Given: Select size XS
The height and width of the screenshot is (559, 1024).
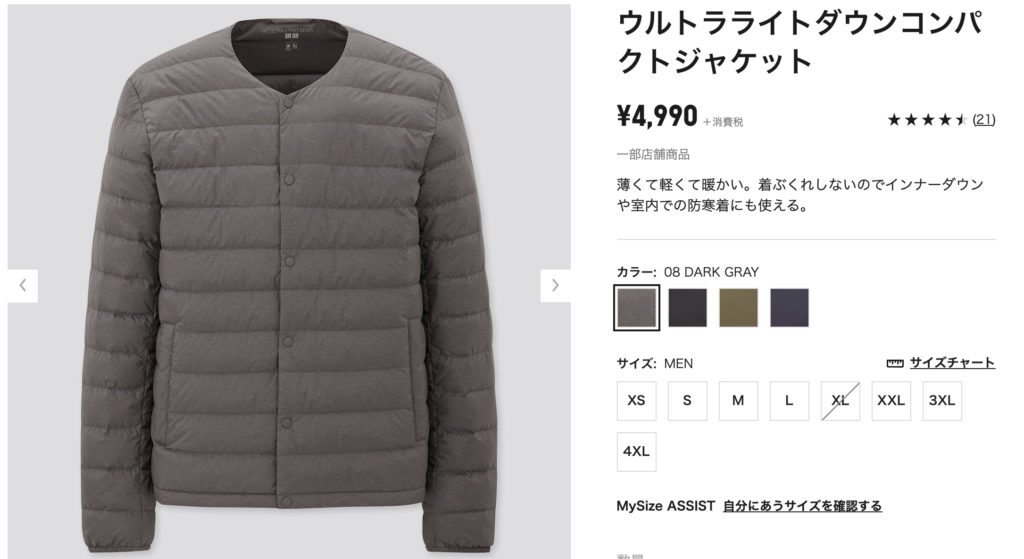Looking at the screenshot, I should 637,401.
